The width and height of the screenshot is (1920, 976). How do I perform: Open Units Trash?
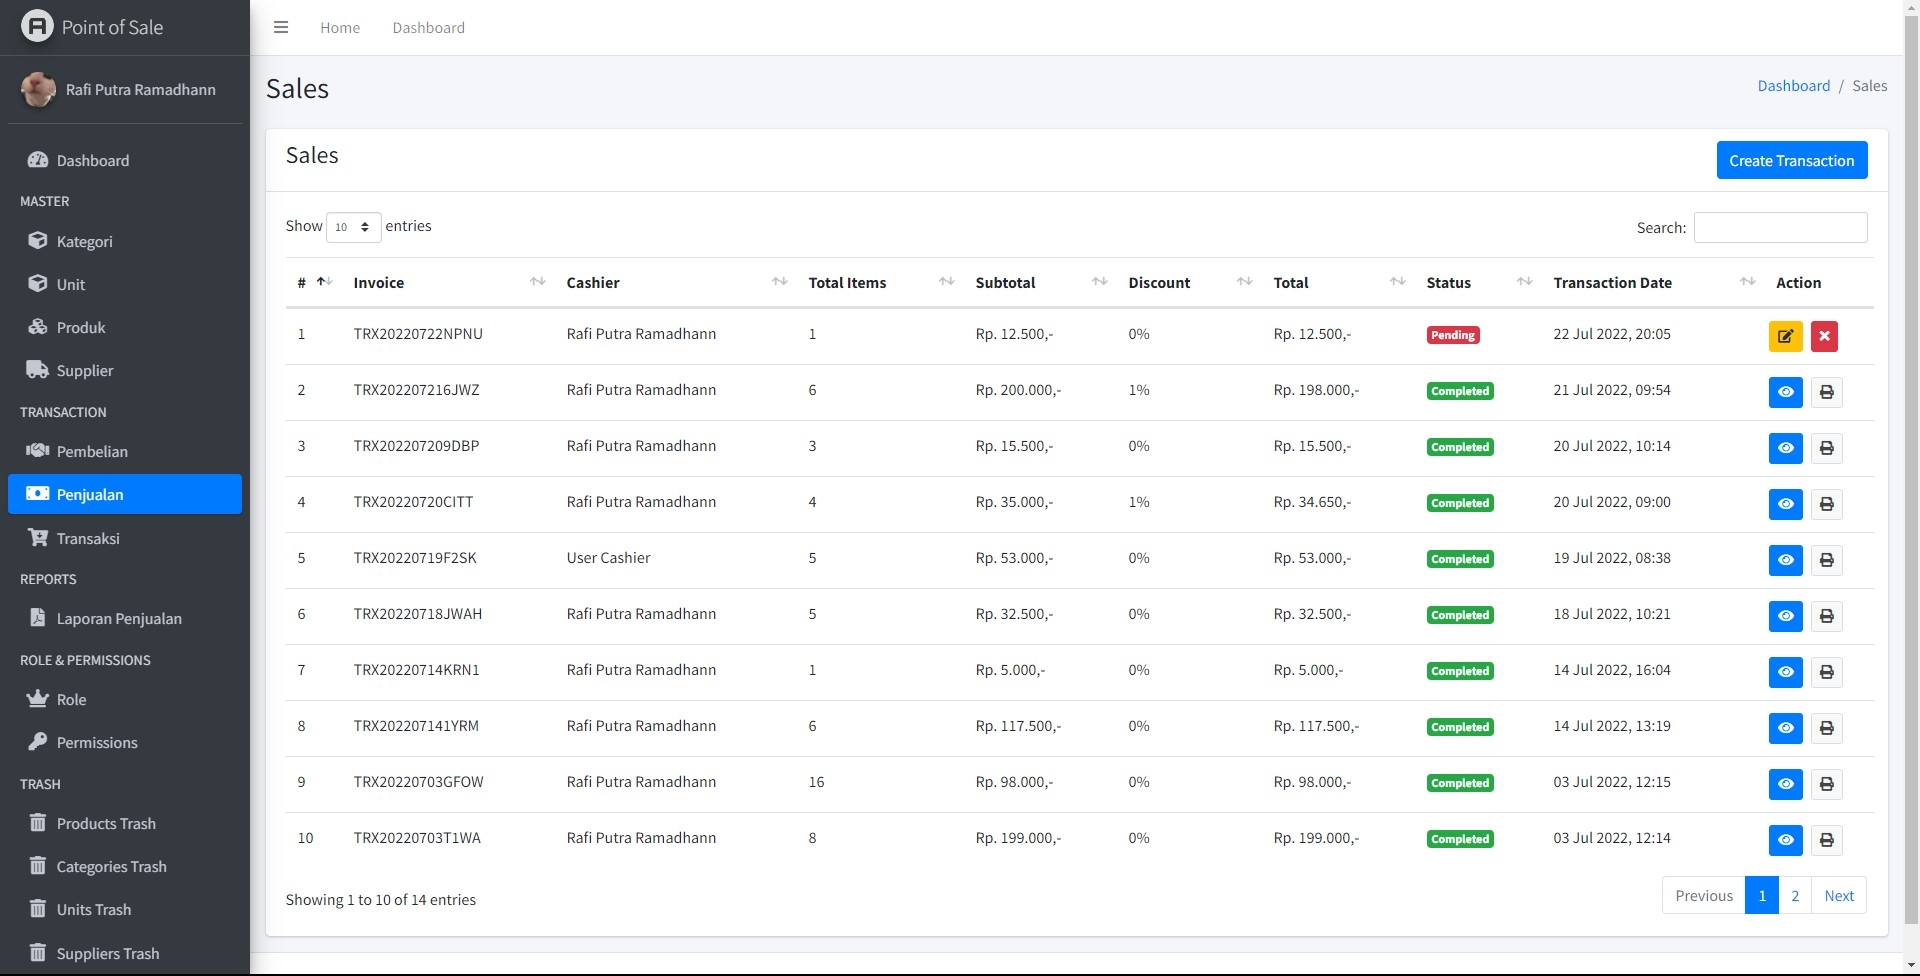coord(125,909)
